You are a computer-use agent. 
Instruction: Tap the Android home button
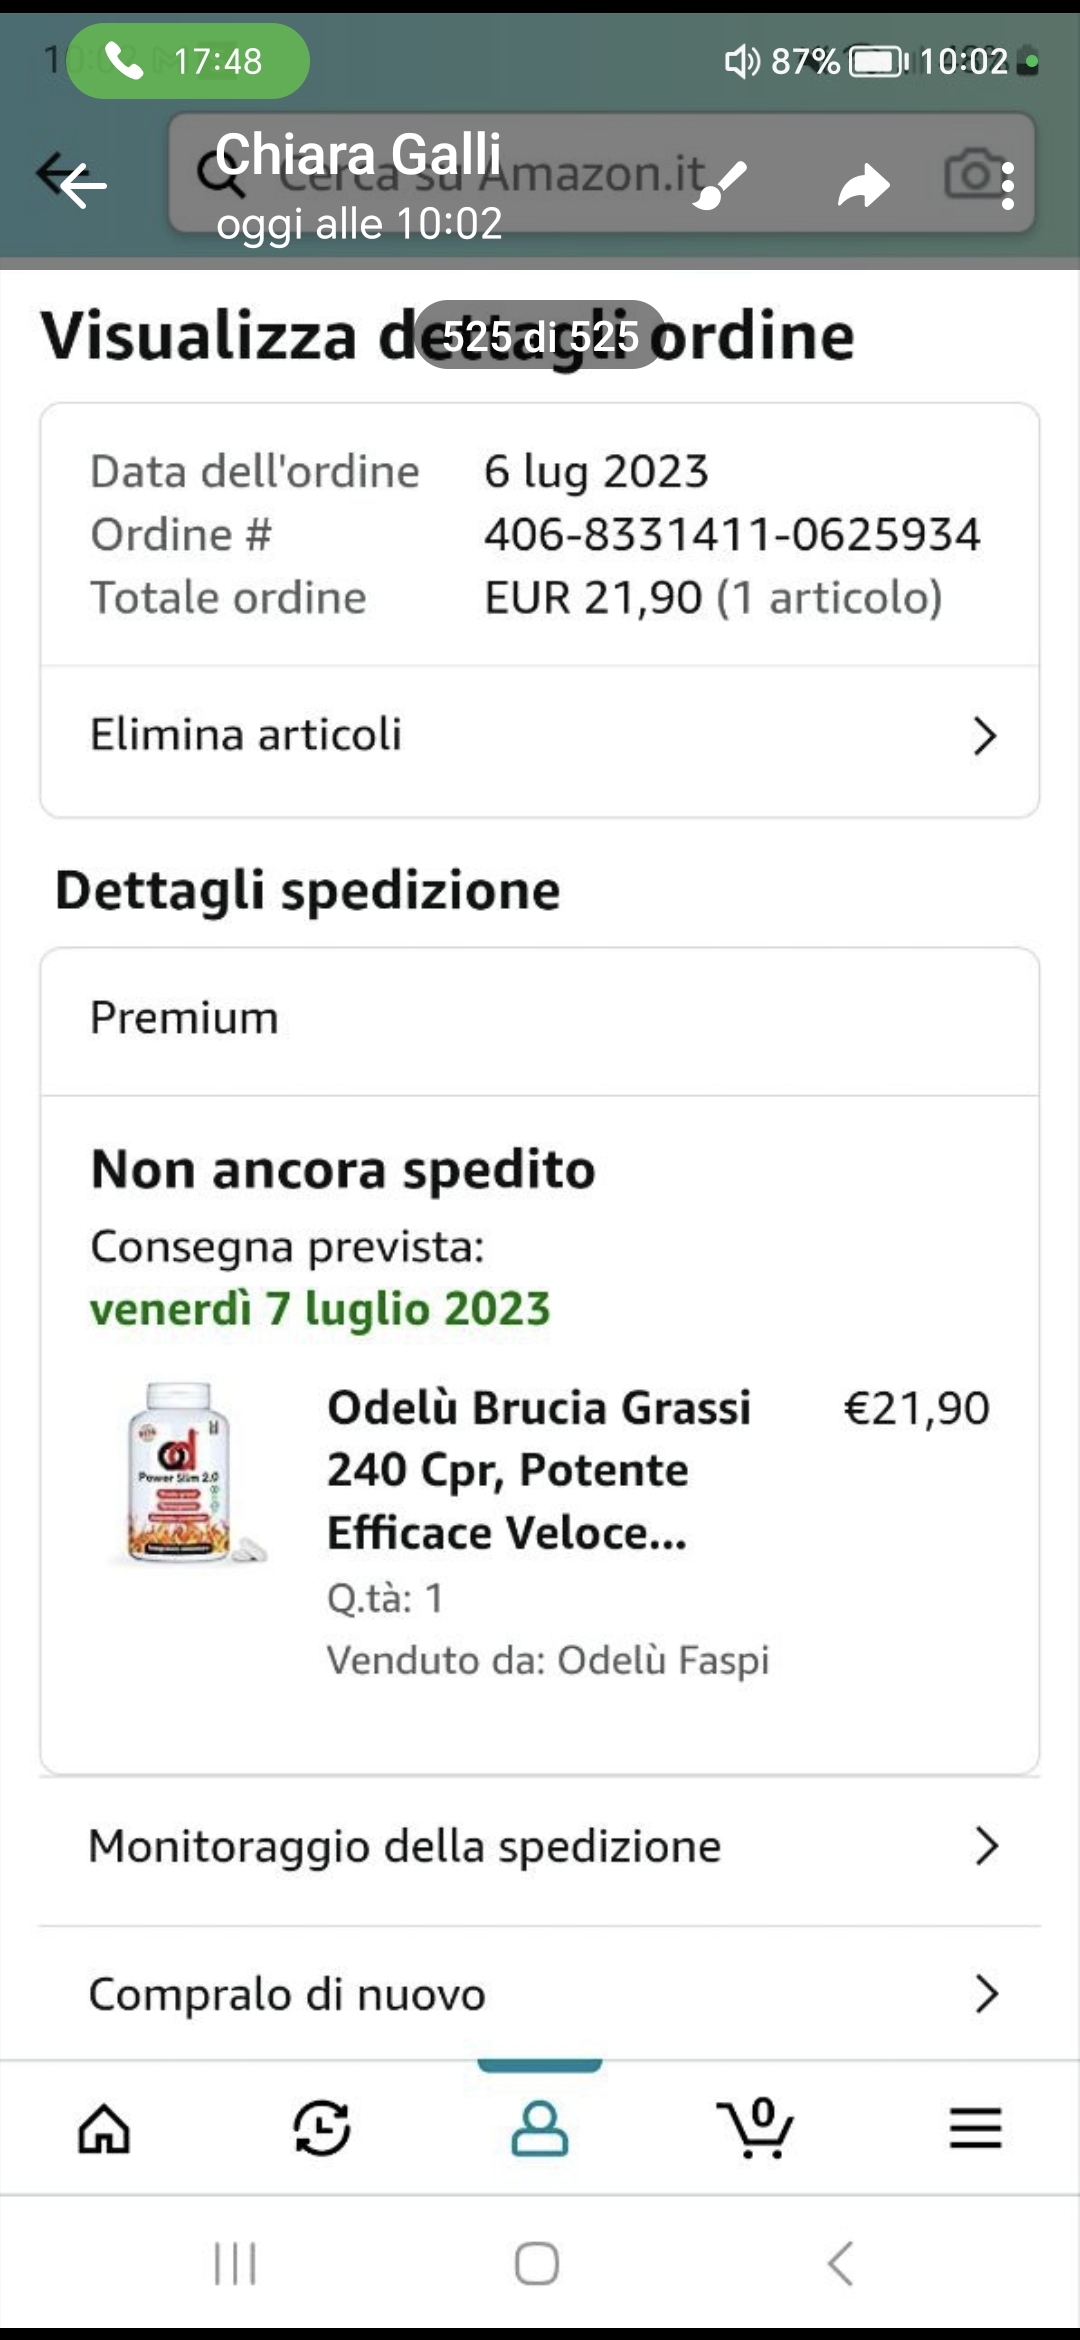click(x=537, y=2263)
